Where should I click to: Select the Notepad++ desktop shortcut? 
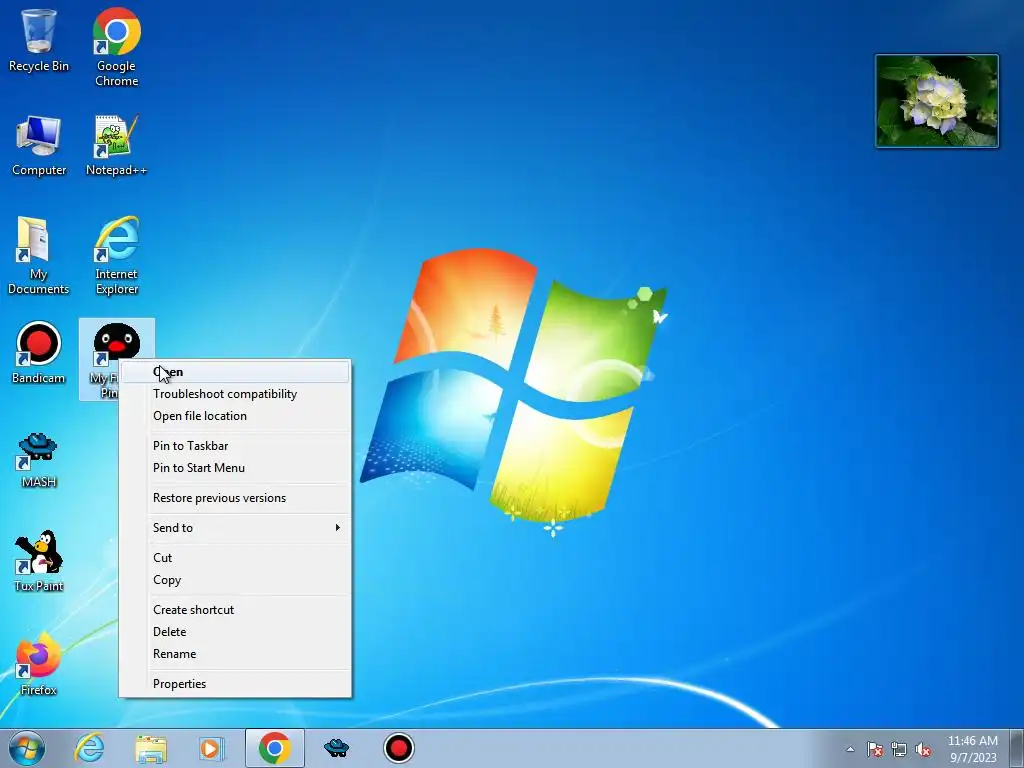click(116, 146)
